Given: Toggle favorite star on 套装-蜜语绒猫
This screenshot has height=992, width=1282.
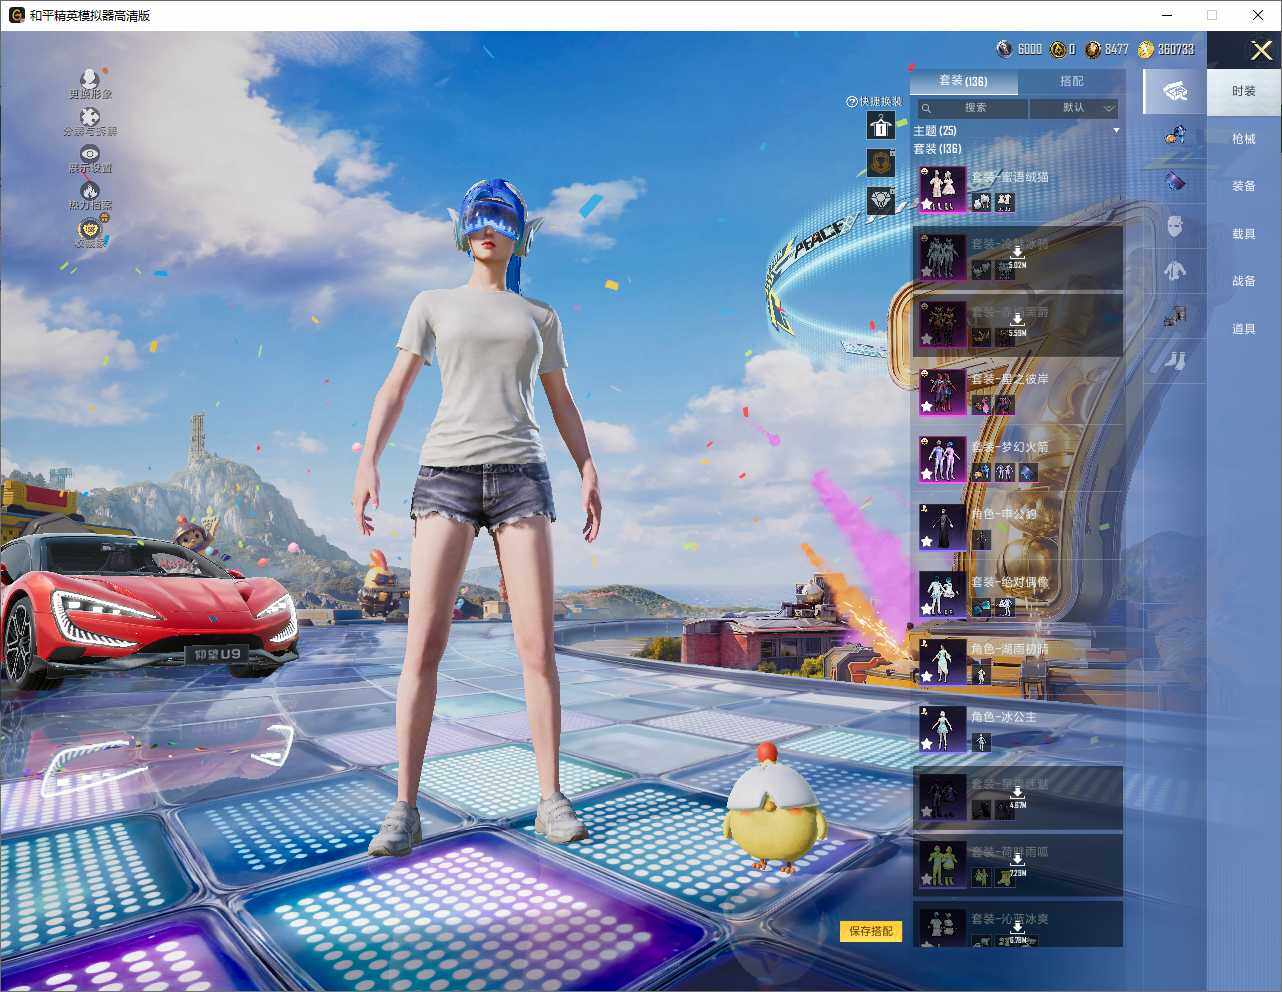Looking at the screenshot, I should (x=927, y=204).
